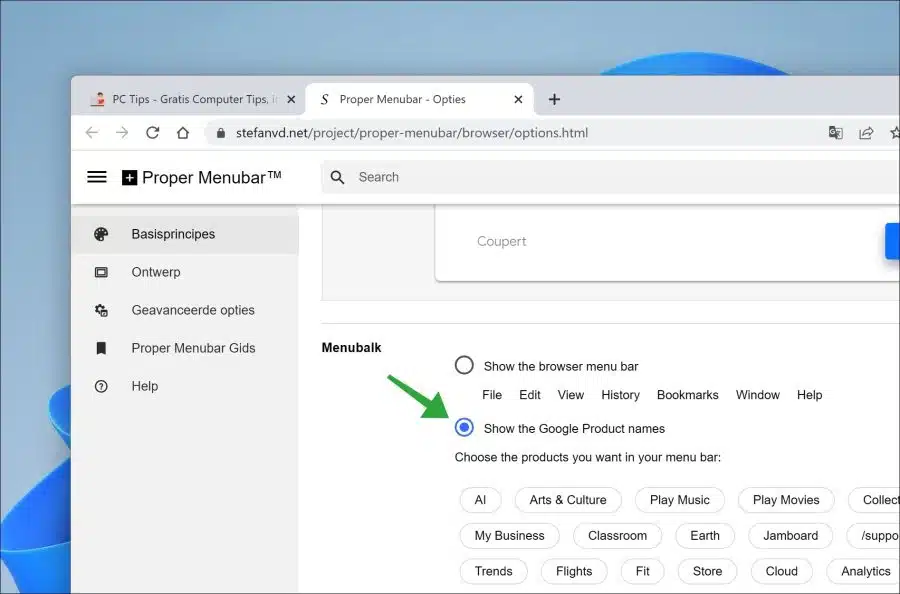Image resolution: width=900 pixels, height=594 pixels.
Task: Close the Proper Menubar - Opties tab
Action: 518,99
